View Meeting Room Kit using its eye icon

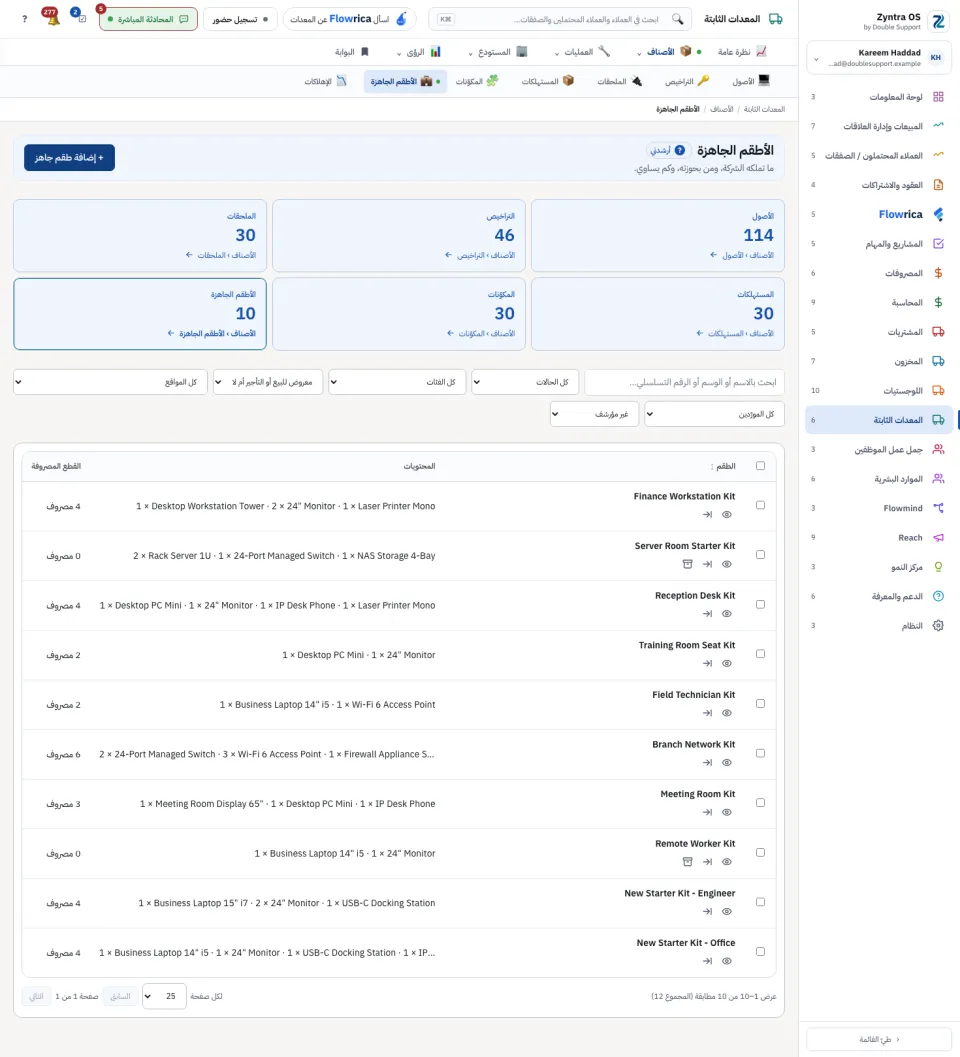727,812
